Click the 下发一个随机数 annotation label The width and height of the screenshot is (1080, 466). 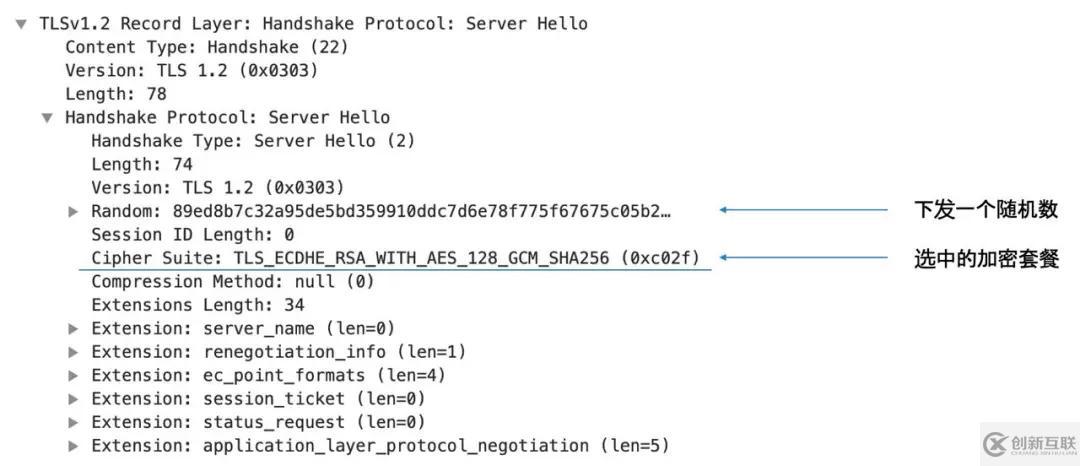985,210
